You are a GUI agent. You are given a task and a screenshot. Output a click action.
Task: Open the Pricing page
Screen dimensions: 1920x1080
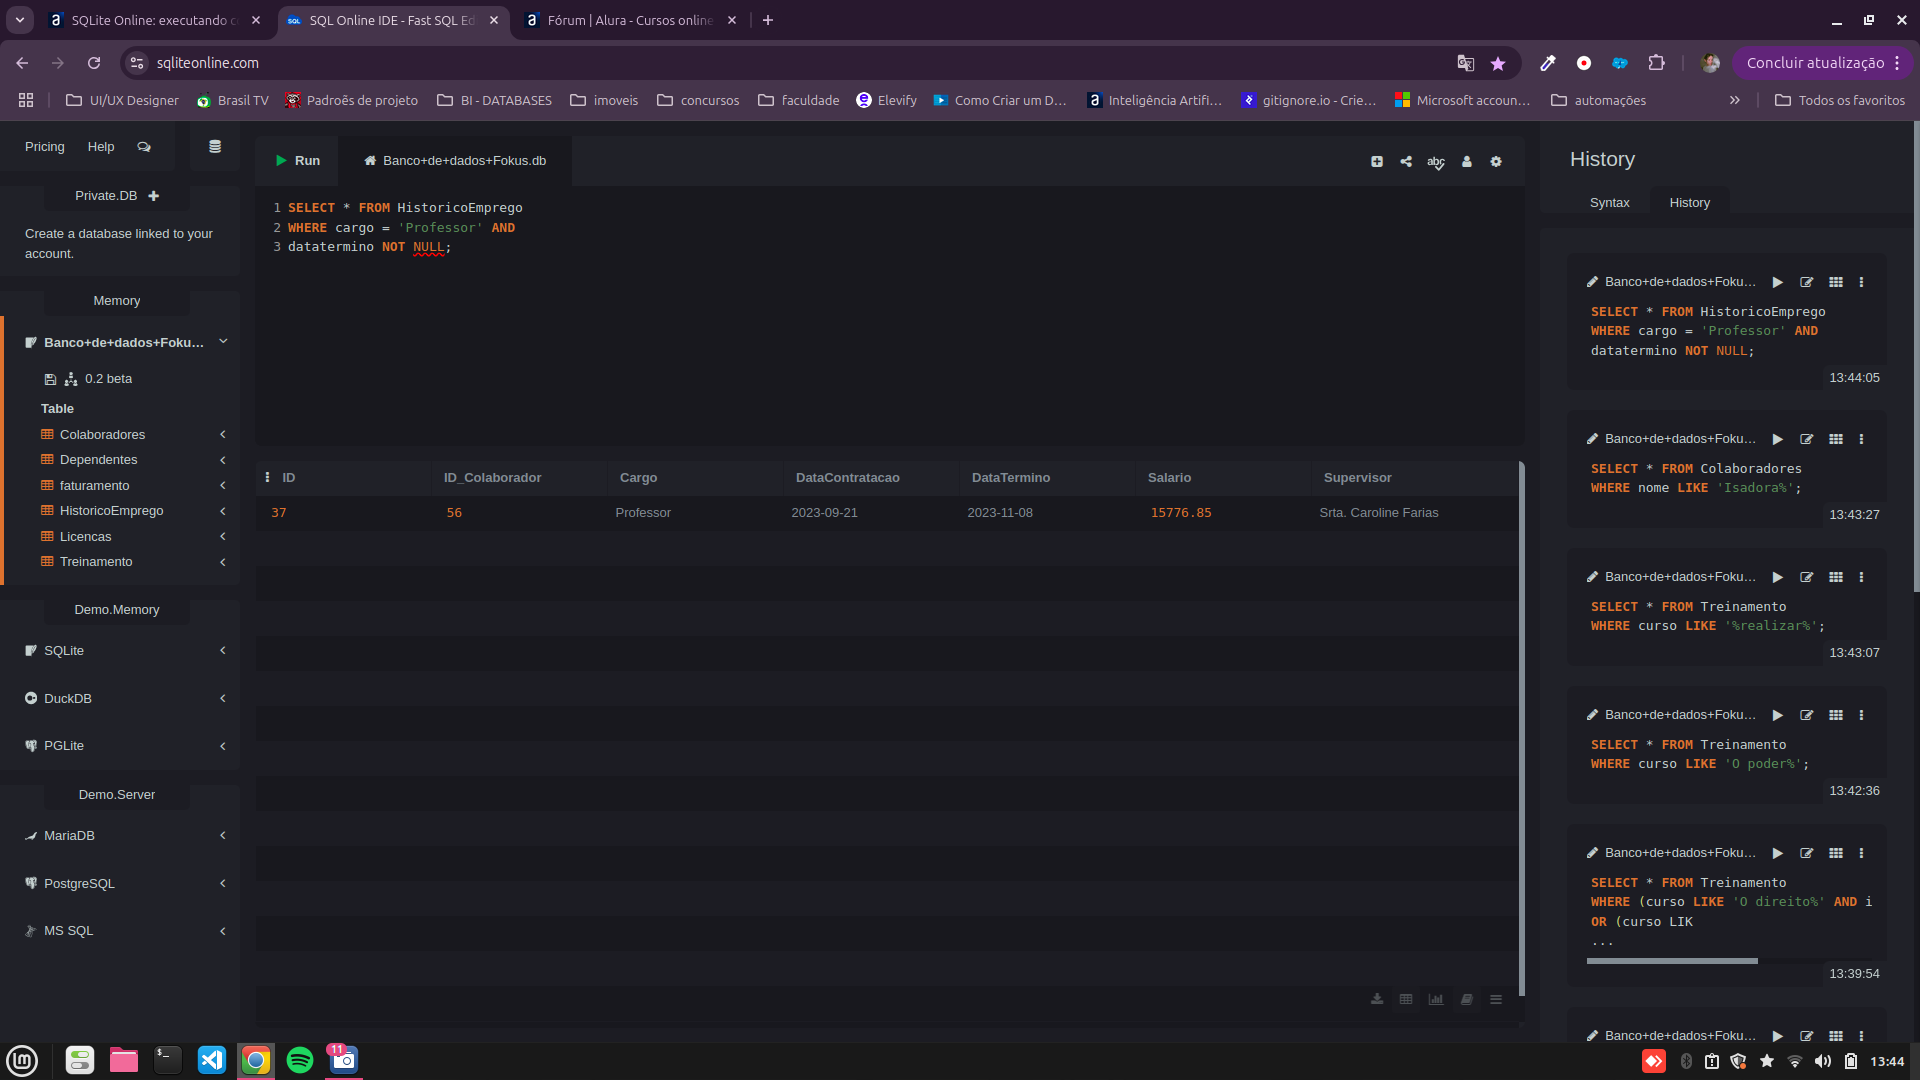(x=45, y=147)
